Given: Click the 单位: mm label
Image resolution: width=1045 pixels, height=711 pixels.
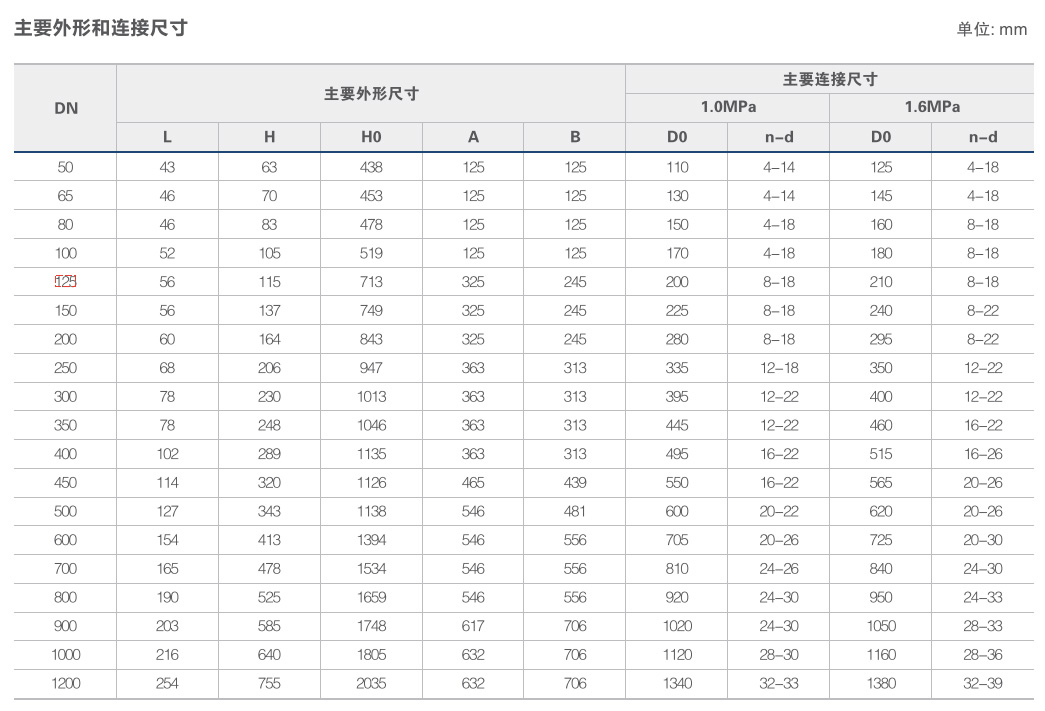Looking at the screenshot, I should pyautogui.click(x=991, y=29).
